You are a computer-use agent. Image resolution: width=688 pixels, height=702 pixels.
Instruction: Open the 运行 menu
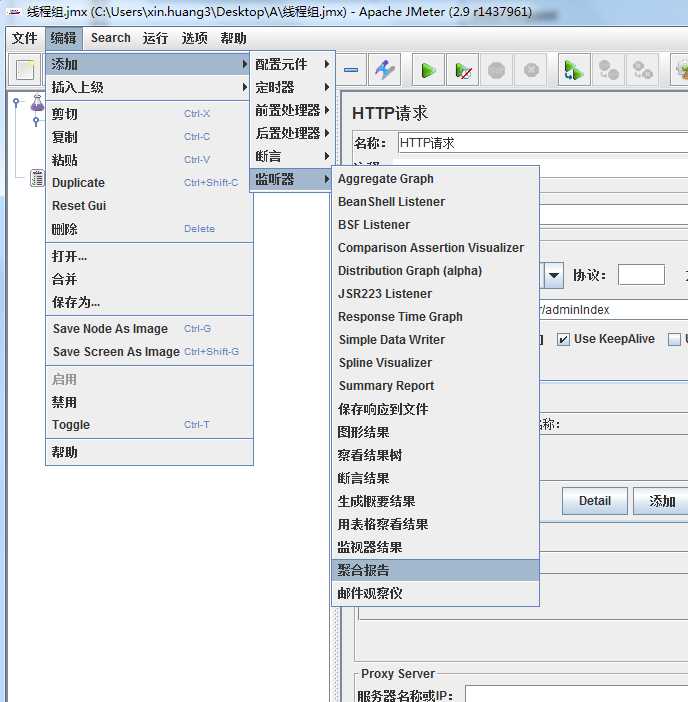pos(155,38)
